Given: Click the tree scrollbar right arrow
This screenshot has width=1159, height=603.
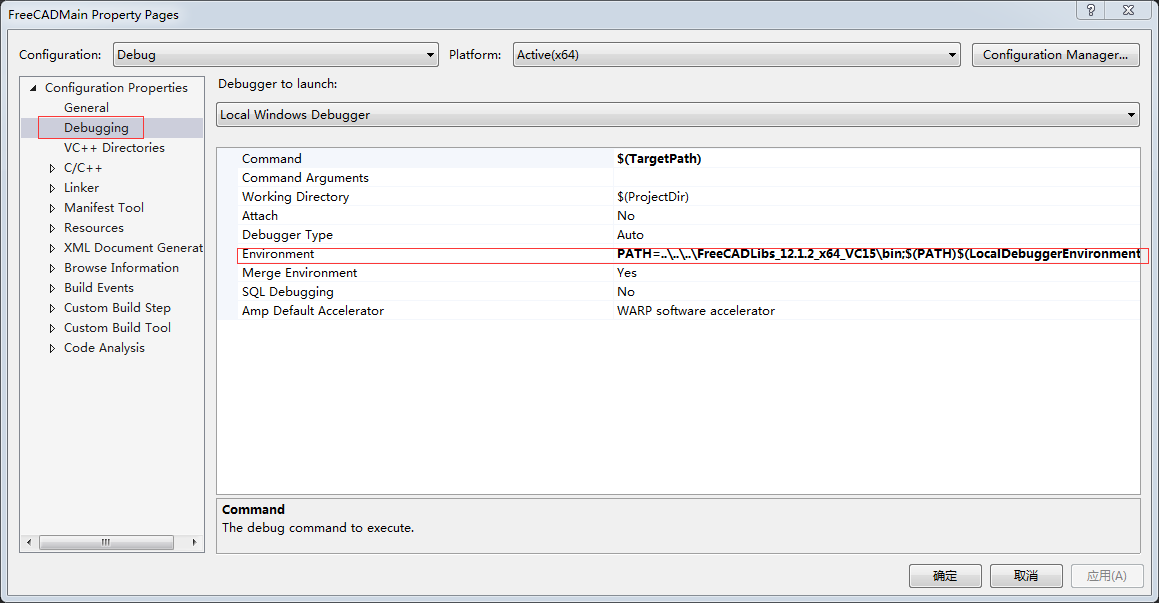Looking at the screenshot, I should (194, 542).
